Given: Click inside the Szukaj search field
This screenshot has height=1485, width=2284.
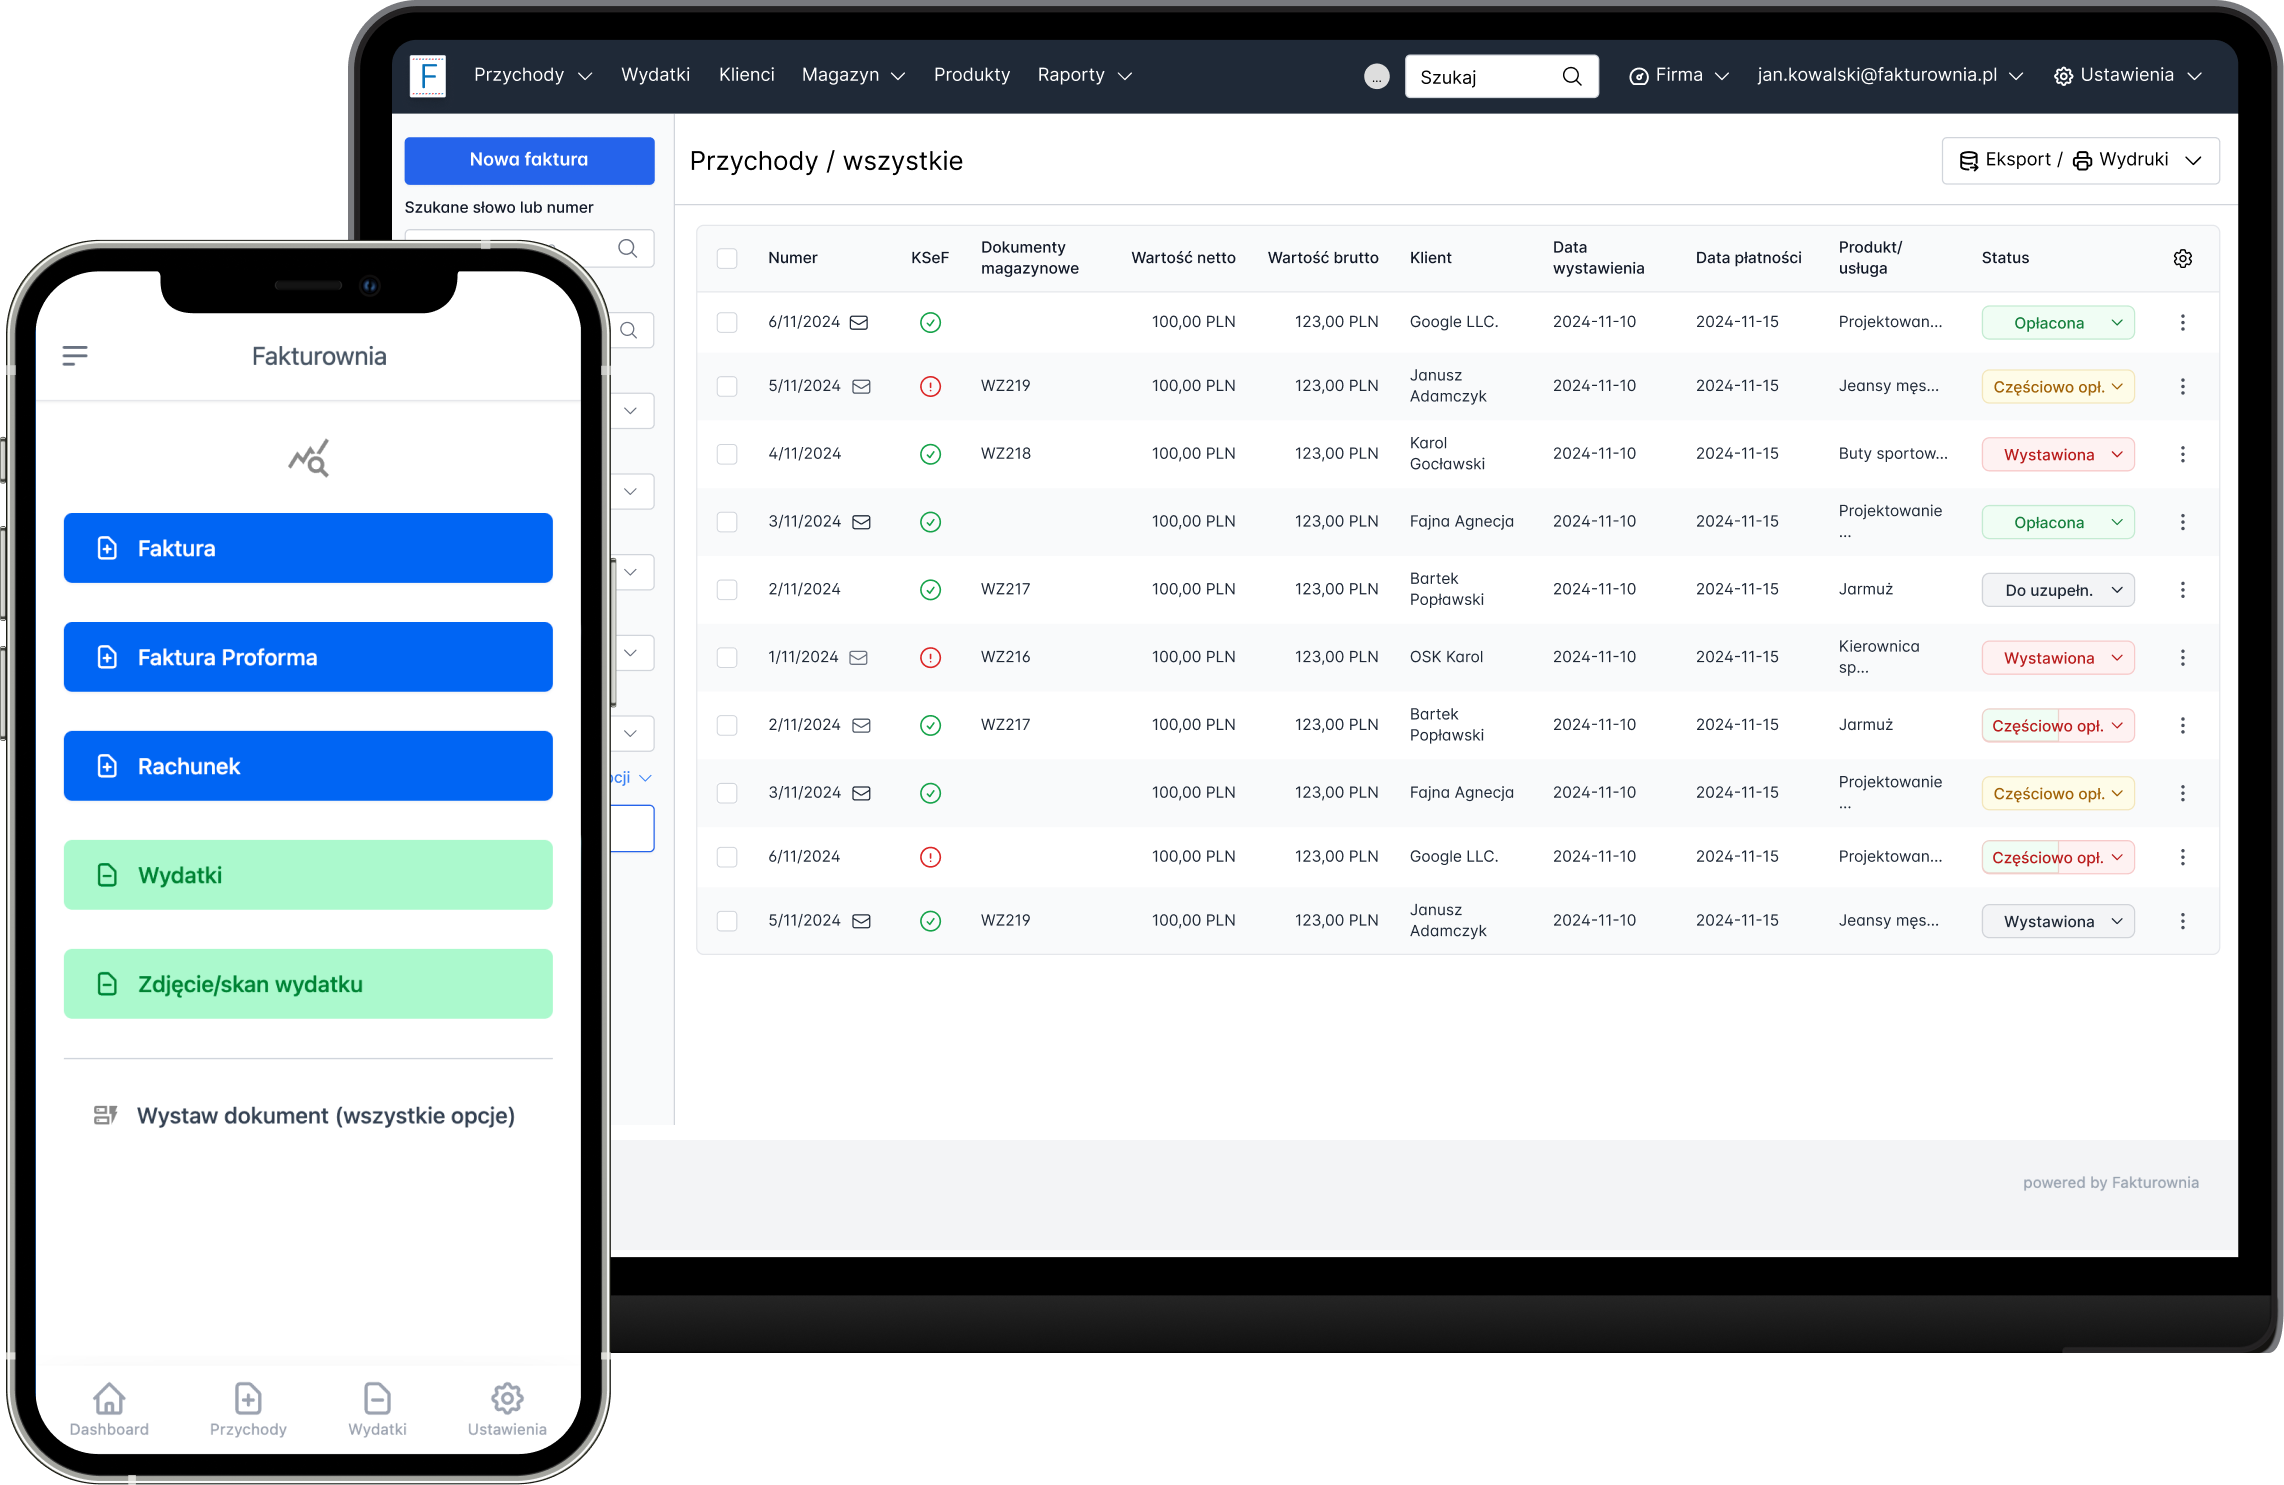Looking at the screenshot, I should (1480, 76).
